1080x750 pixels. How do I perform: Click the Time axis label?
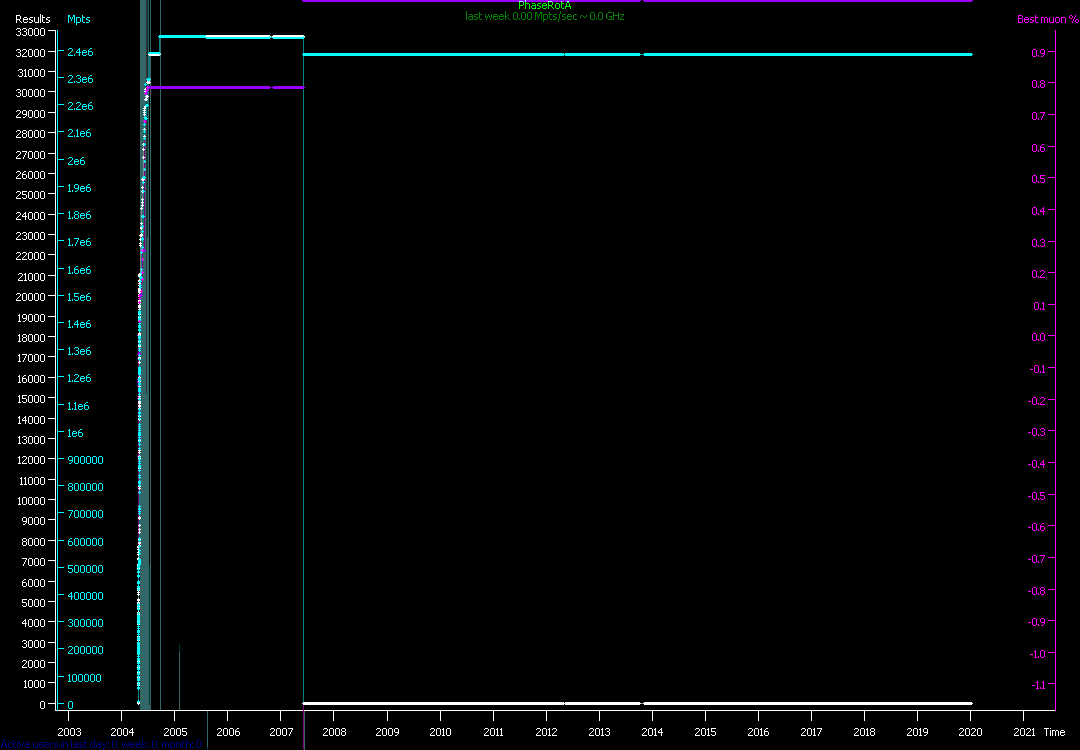(x=1054, y=732)
